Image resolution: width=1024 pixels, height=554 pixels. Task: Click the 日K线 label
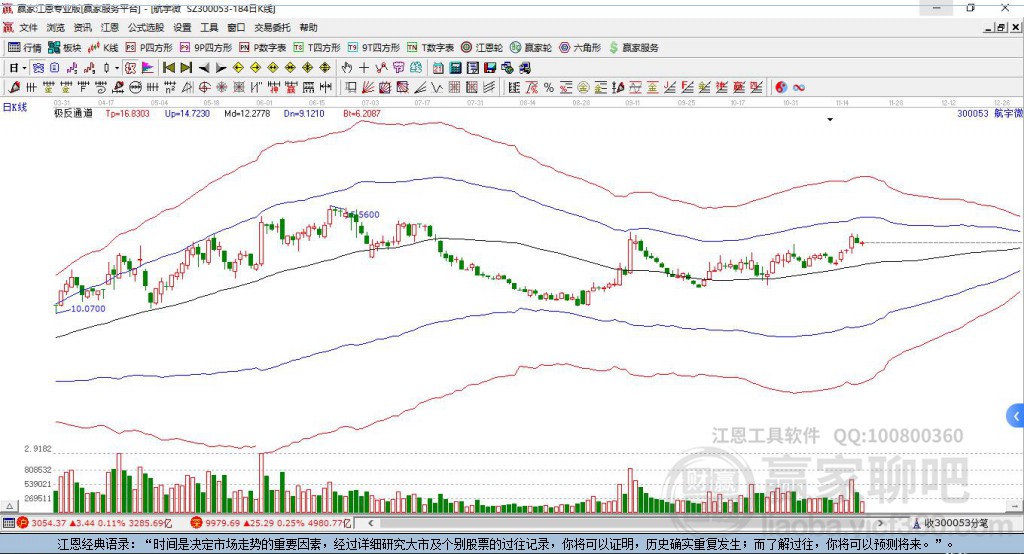click(x=15, y=107)
